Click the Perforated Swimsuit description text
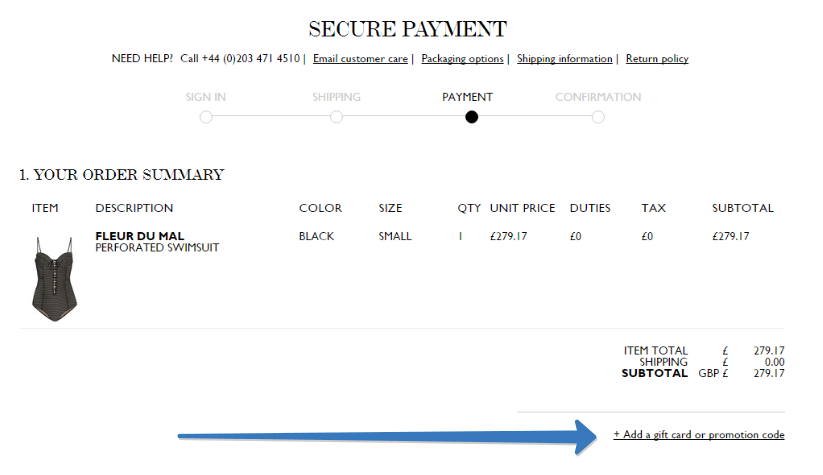This screenshot has height=475, width=823. pyautogui.click(x=157, y=247)
